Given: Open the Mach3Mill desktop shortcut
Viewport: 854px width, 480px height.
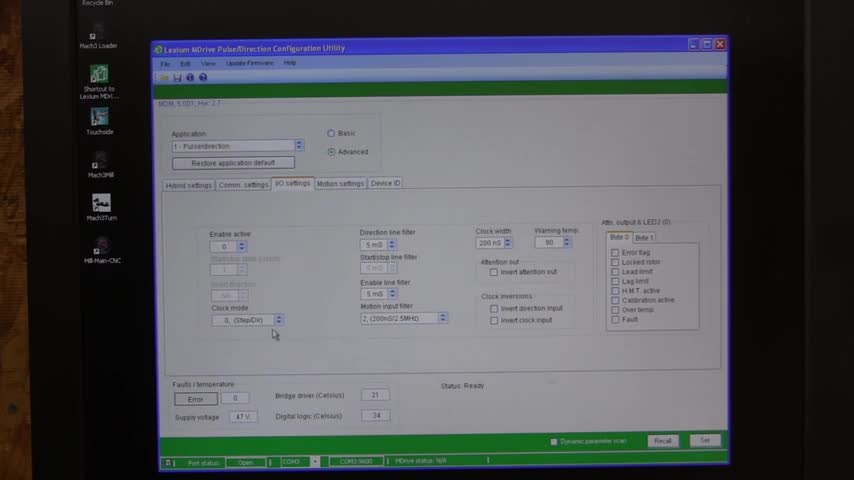Looking at the screenshot, I should tap(101, 165).
